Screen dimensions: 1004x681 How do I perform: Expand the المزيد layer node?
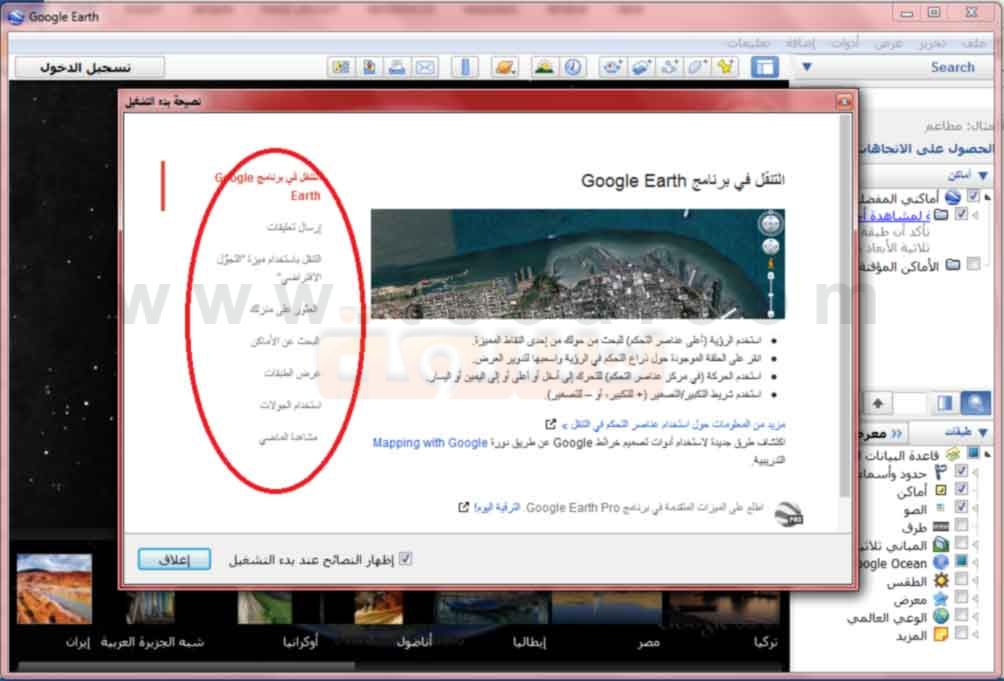tap(976, 635)
